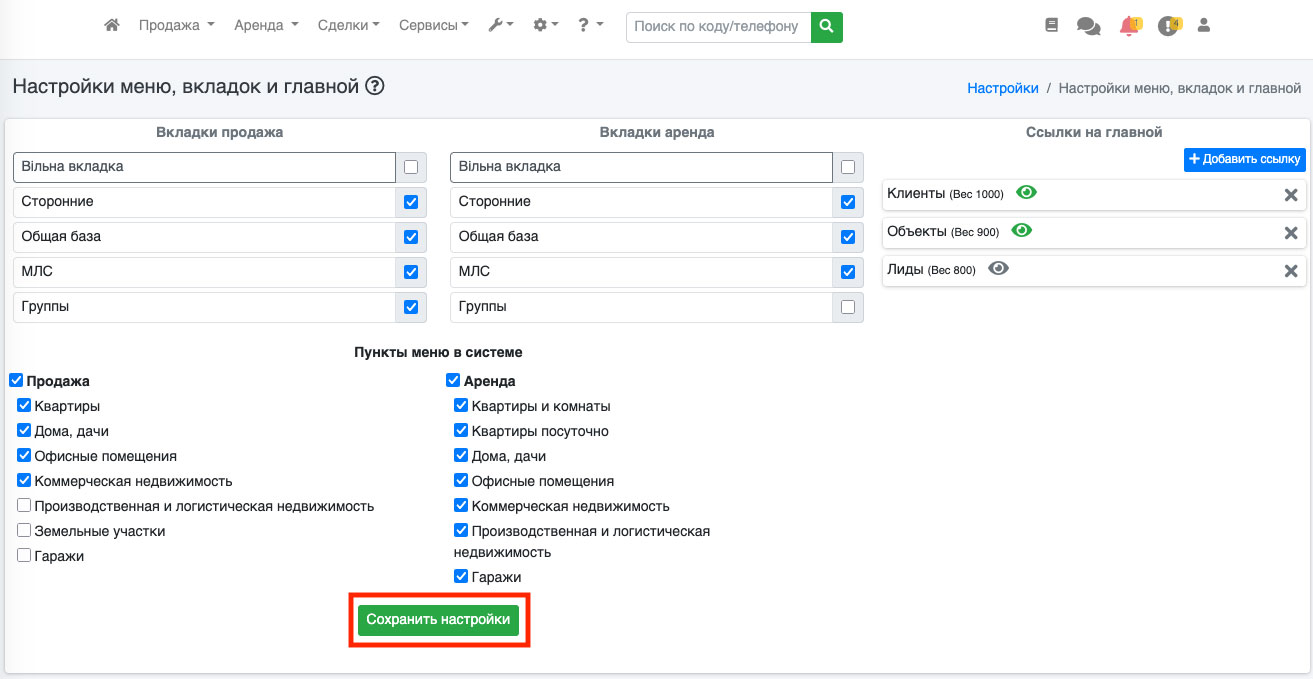Remove the Клиенты link with X
The width and height of the screenshot is (1313, 679).
[1290, 195]
